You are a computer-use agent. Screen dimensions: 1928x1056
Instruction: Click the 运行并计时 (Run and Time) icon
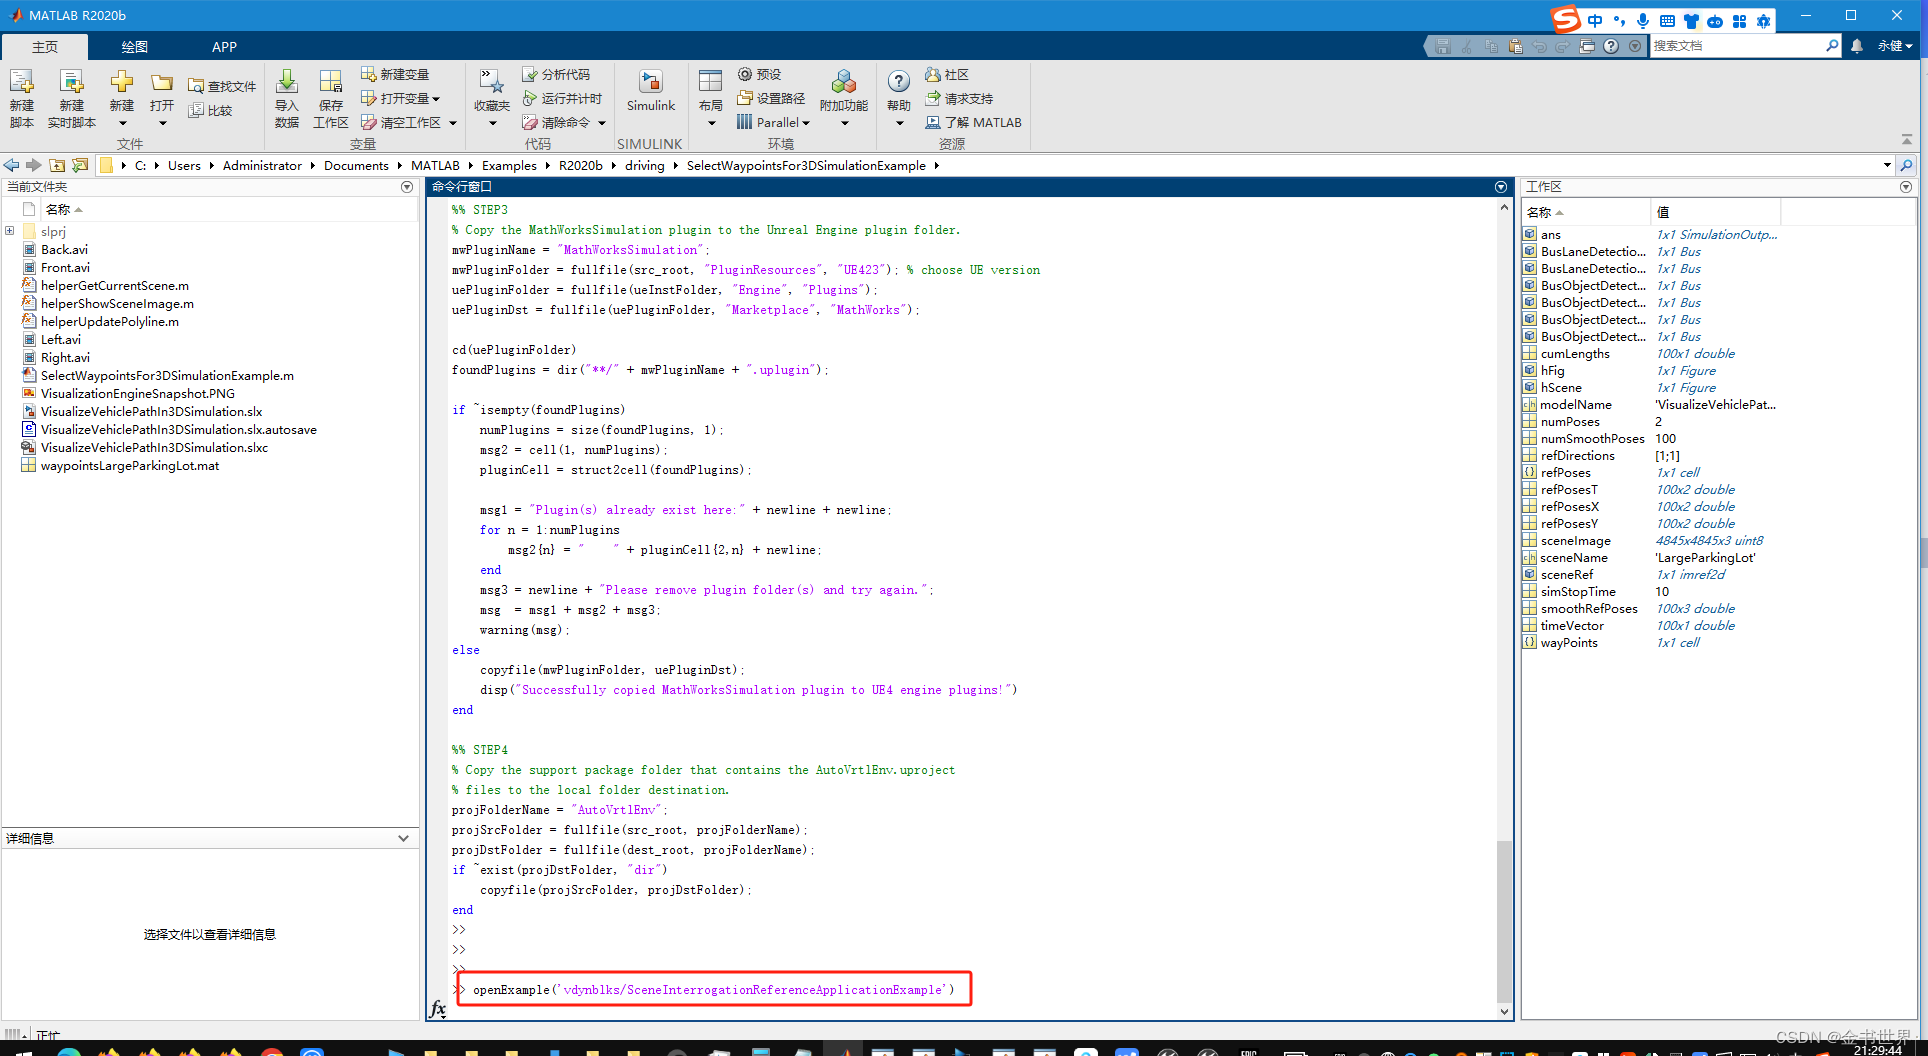561,98
